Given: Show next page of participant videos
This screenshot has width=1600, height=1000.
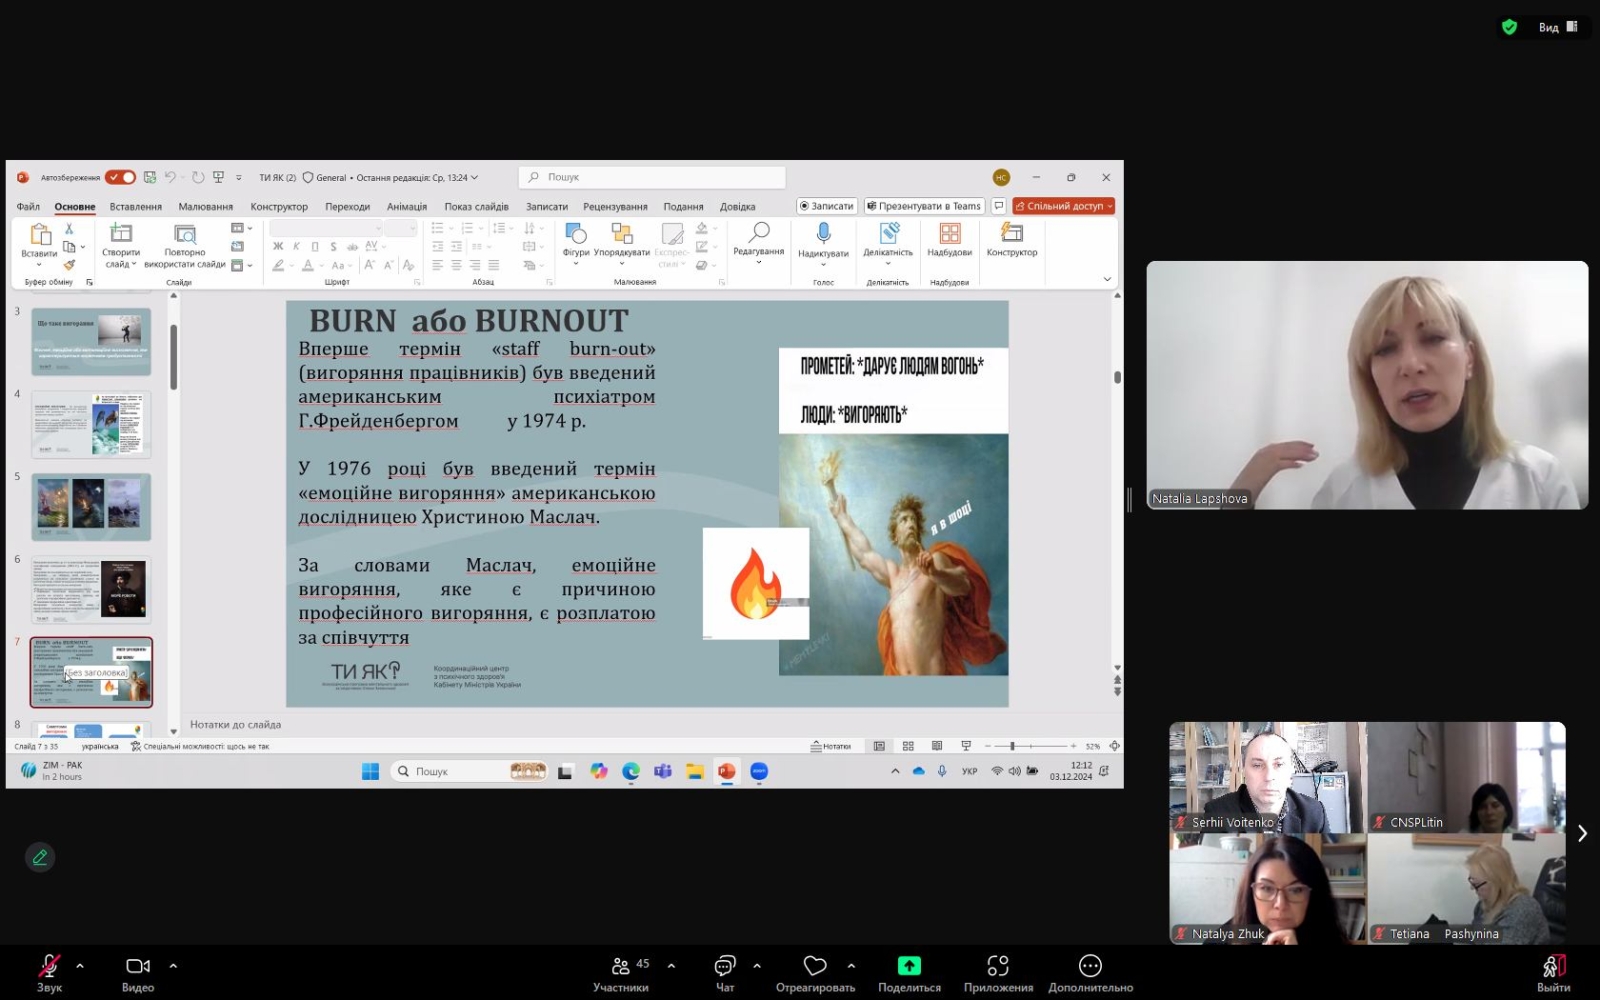Looking at the screenshot, I should tap(1582, 833).
